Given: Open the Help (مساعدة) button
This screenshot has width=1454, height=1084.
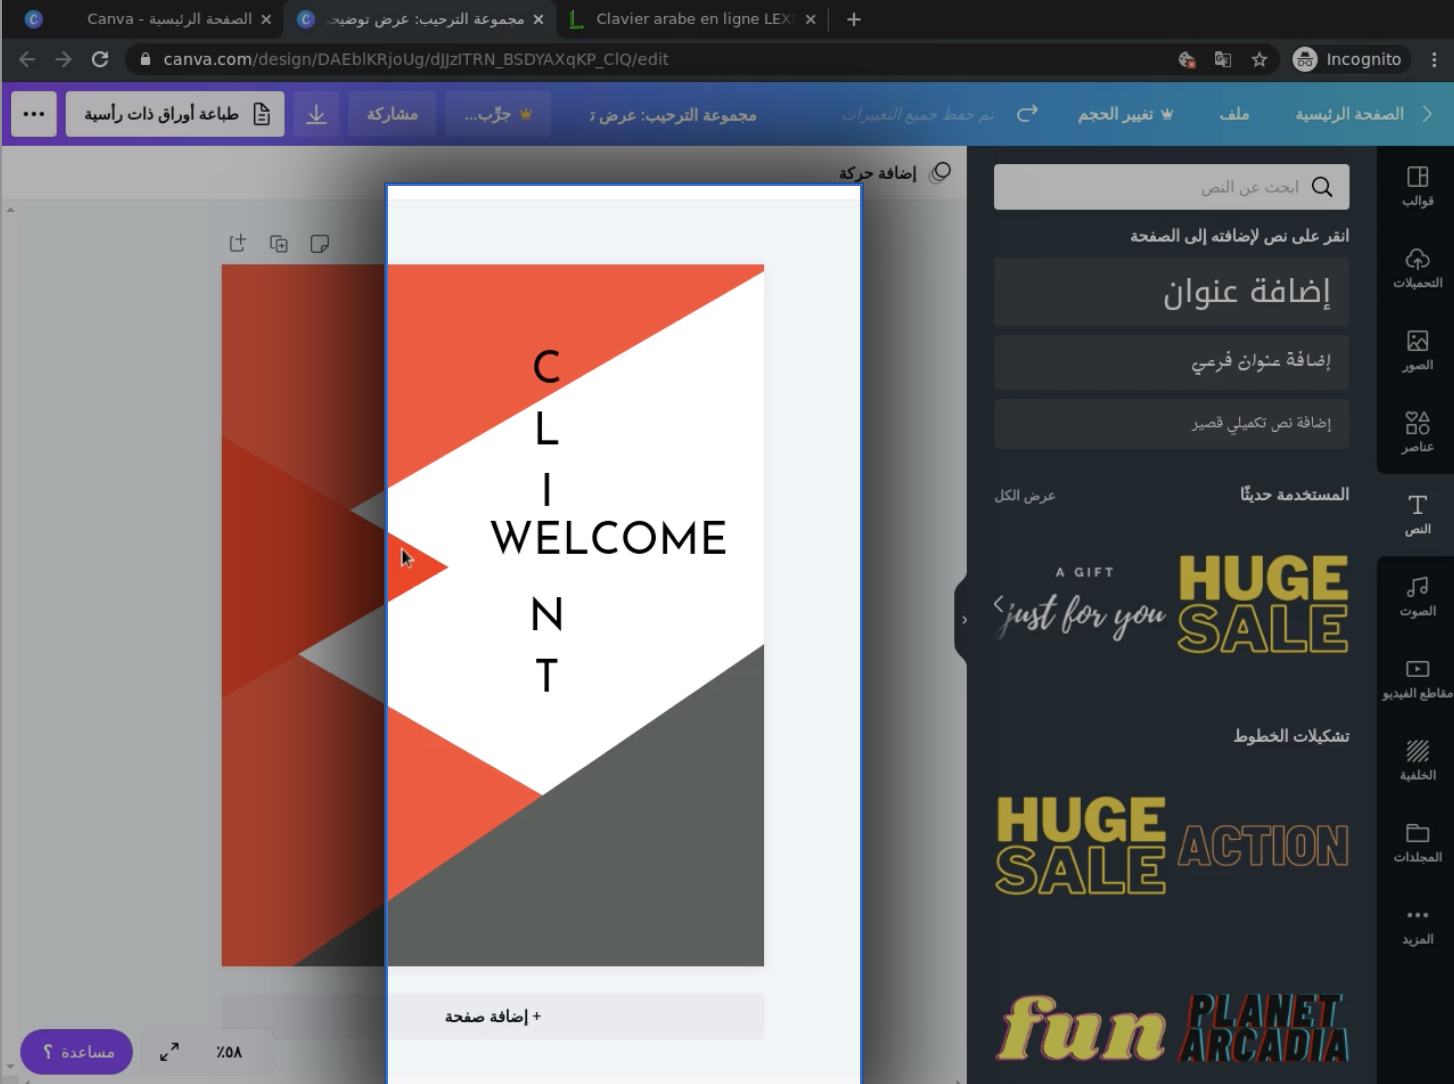Looking at the screenshot, I should 77,1052.
